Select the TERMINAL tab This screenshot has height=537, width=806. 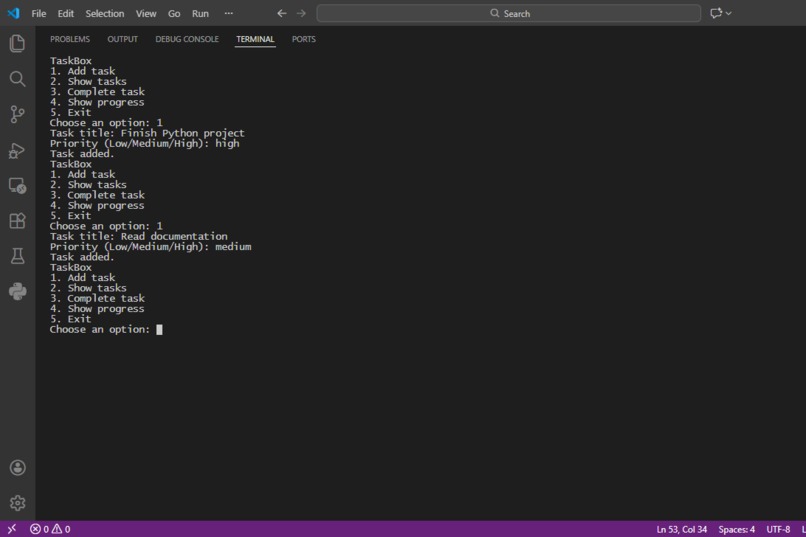tap(255, 39)
